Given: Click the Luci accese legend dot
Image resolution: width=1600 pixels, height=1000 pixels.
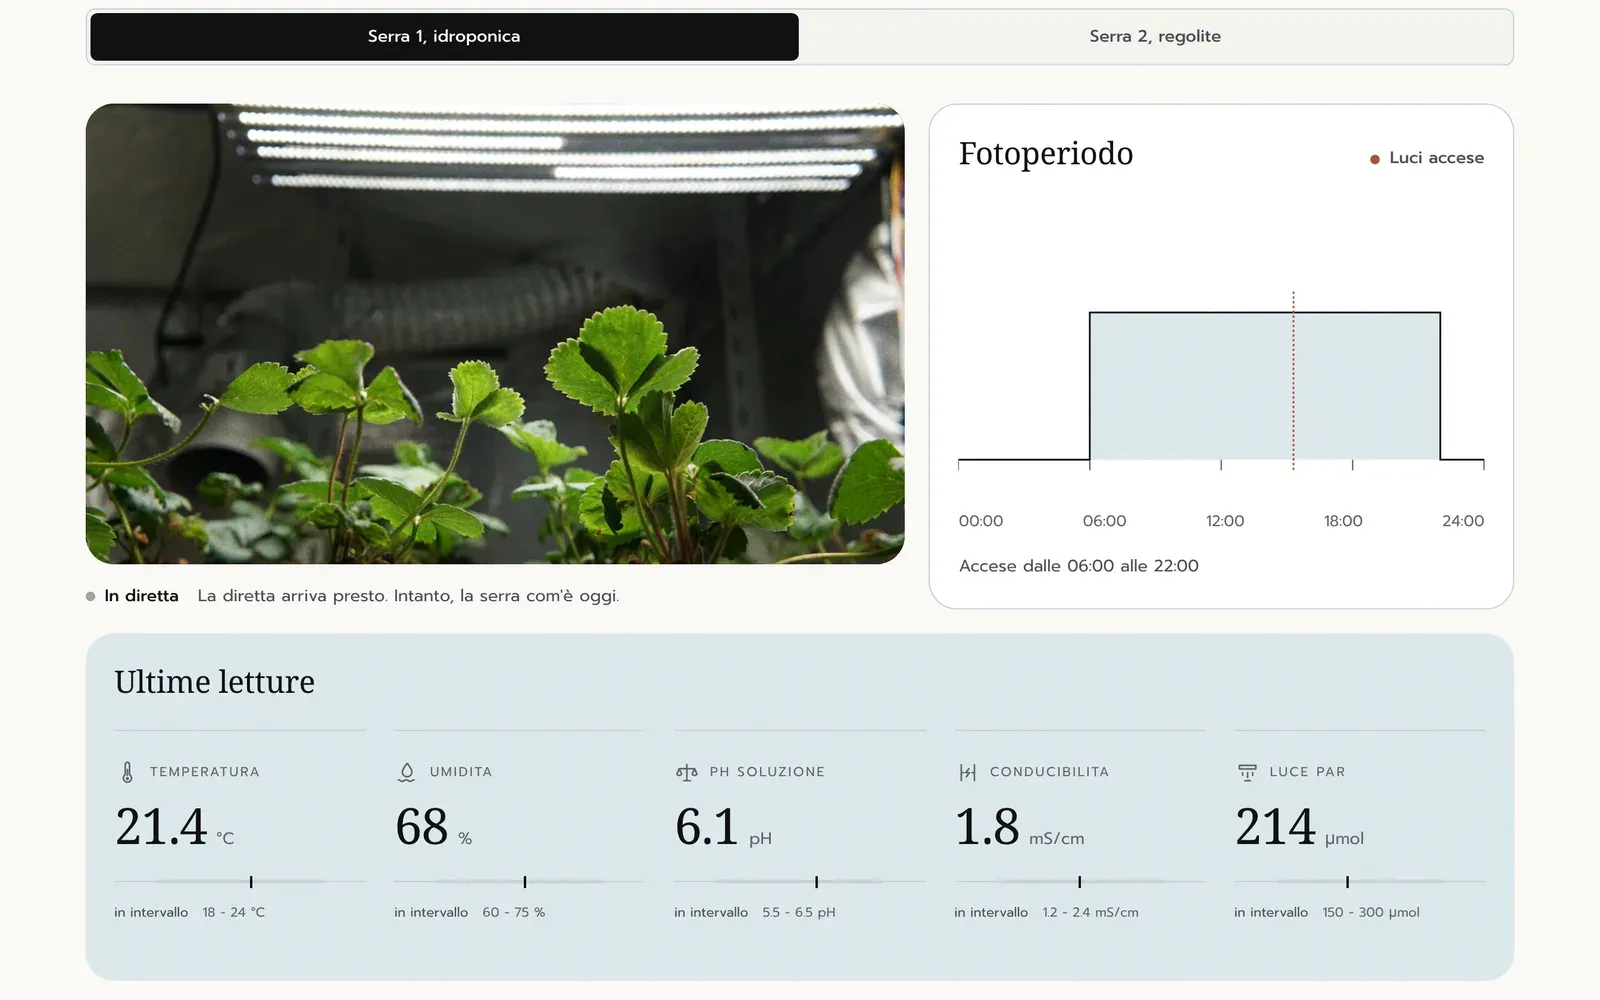Looking at the screenshot, I should 1375,159.
